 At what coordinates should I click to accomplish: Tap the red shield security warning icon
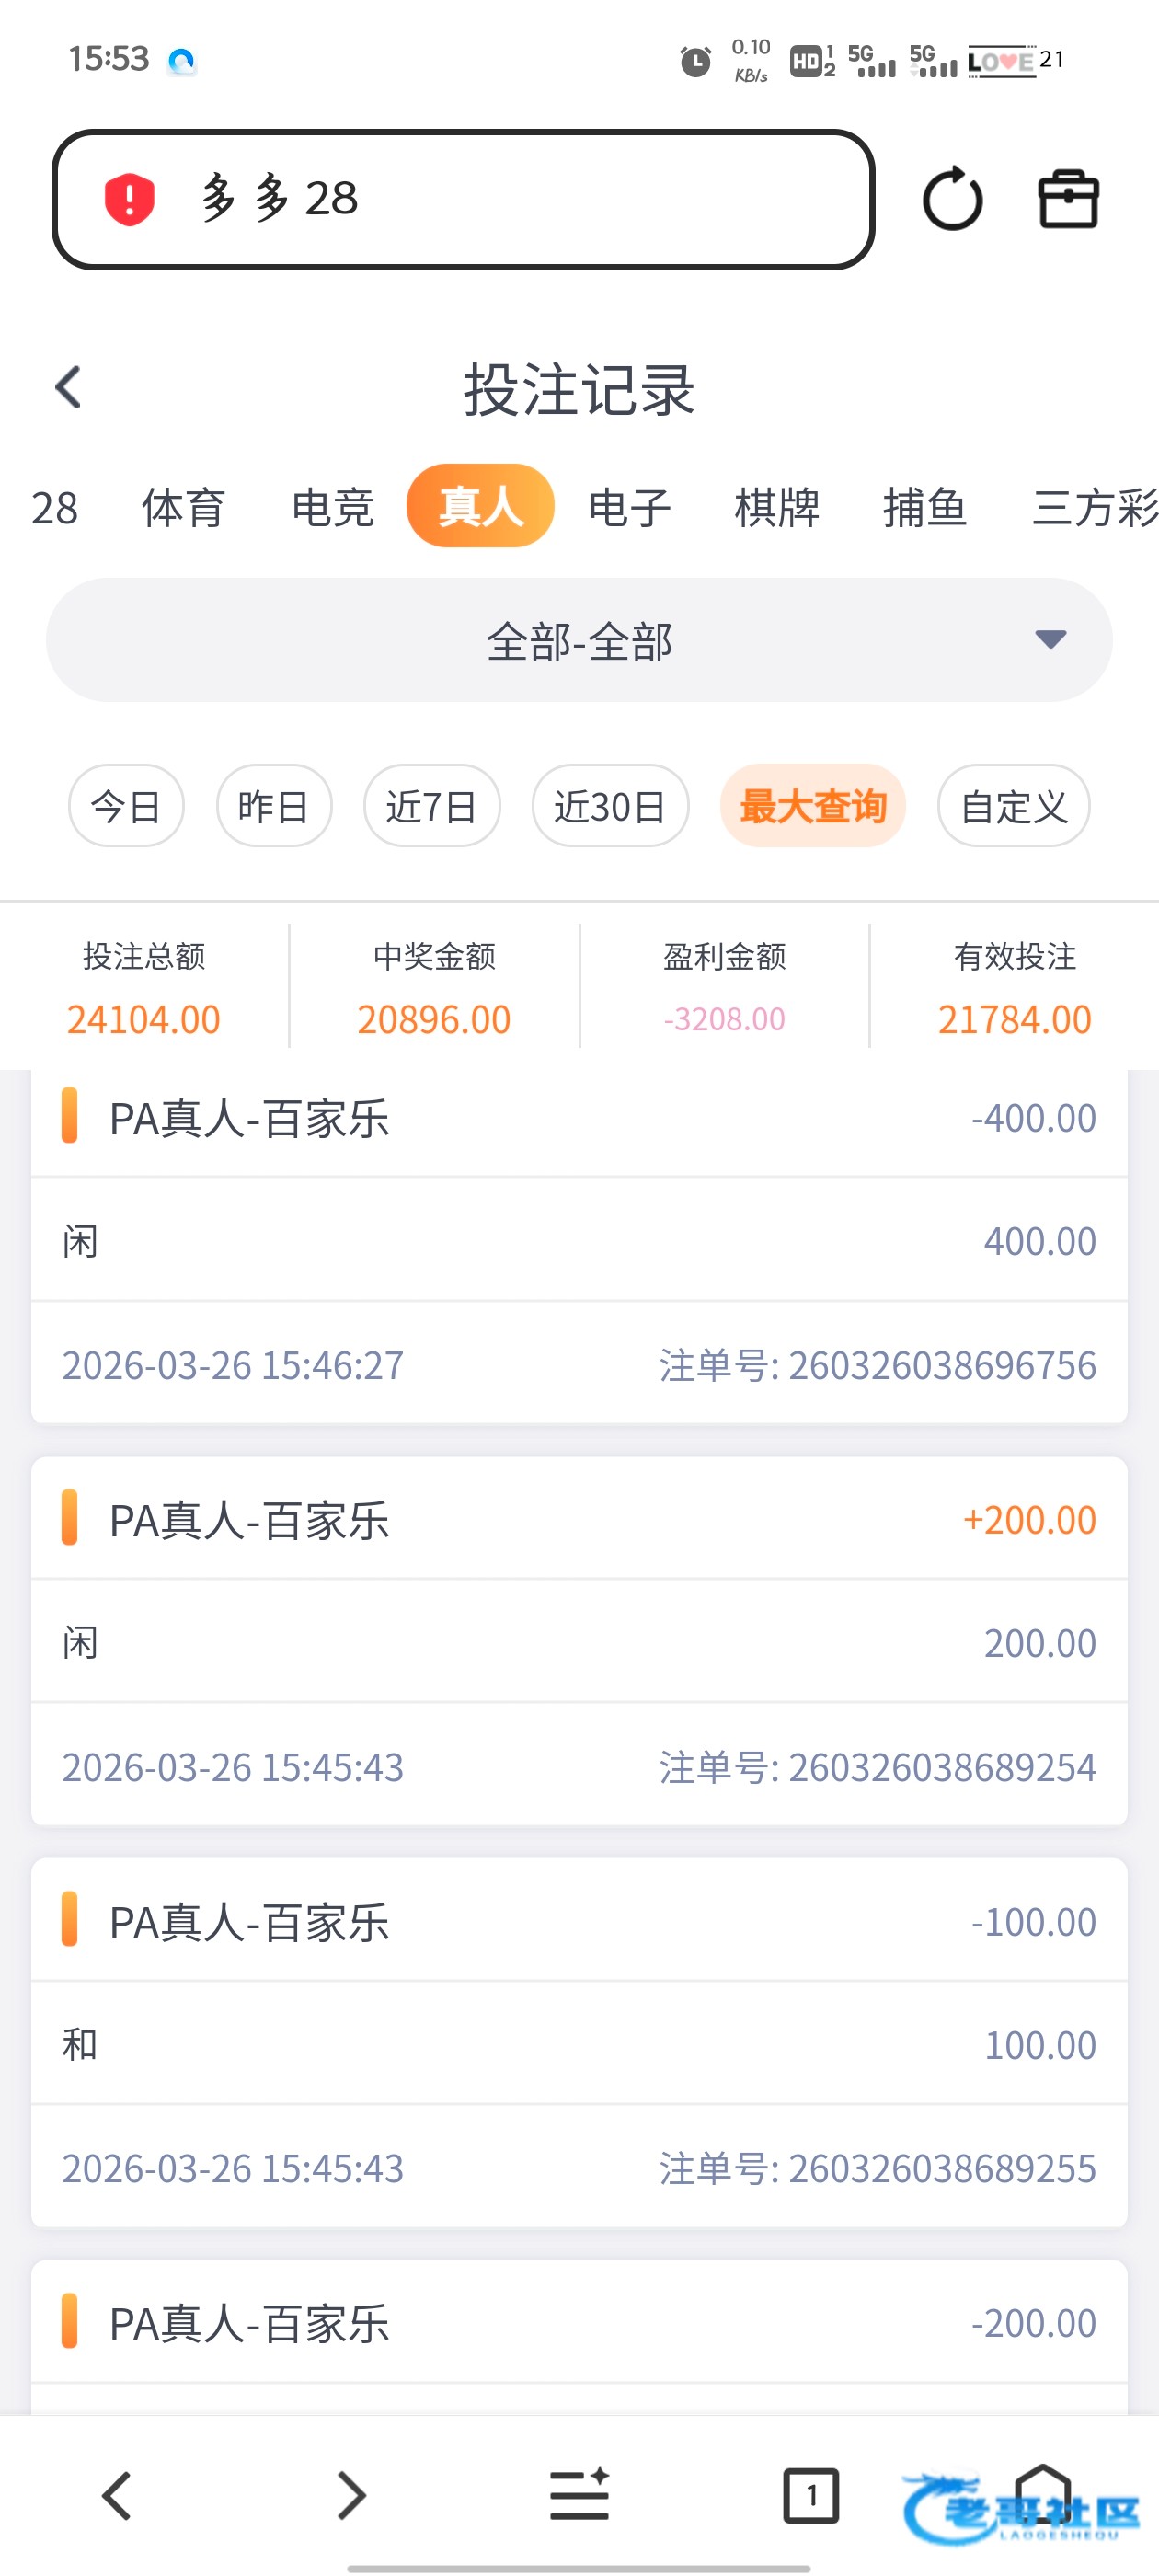click(x=129, y=198)
